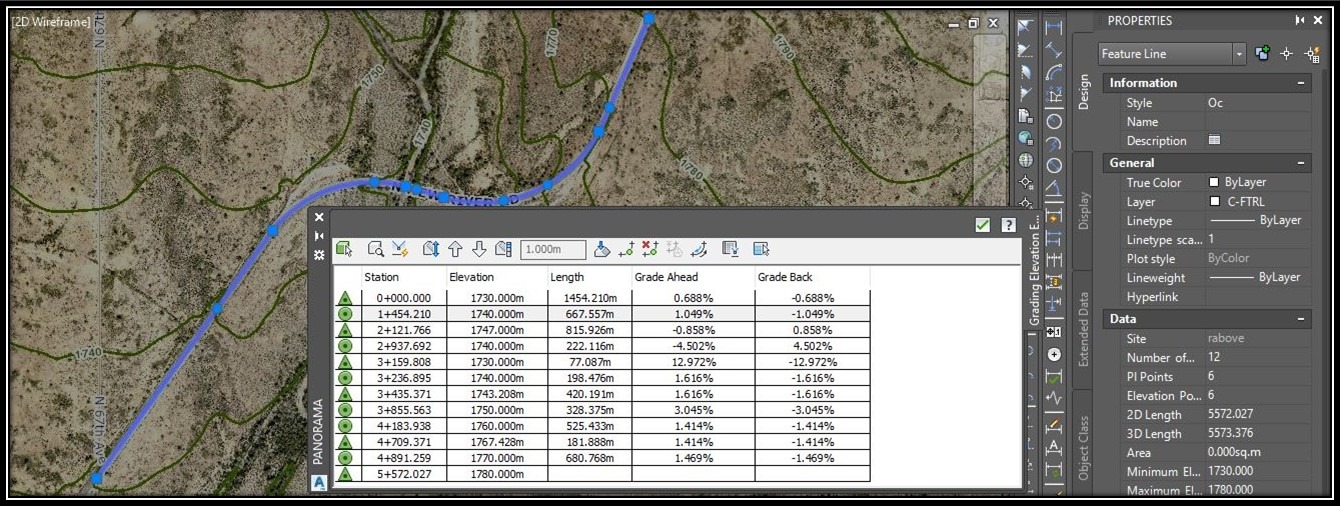Image resolution: width=1340 pixels, height=506 pixels.
Task: Click the Quick Select icon in Properties
Action: coord(1311,54)
